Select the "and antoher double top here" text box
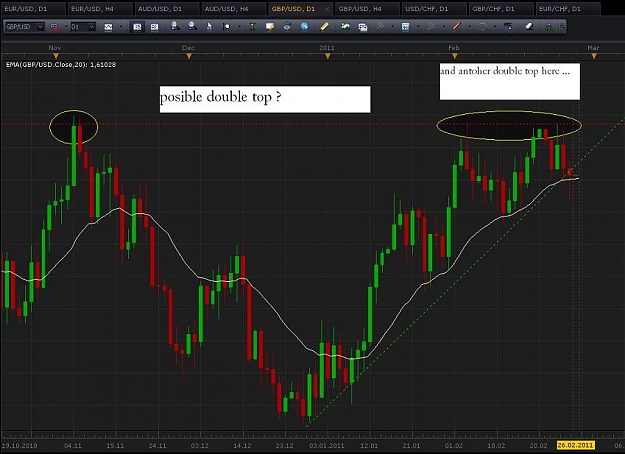The image size is (625, 454). point(510,81)
